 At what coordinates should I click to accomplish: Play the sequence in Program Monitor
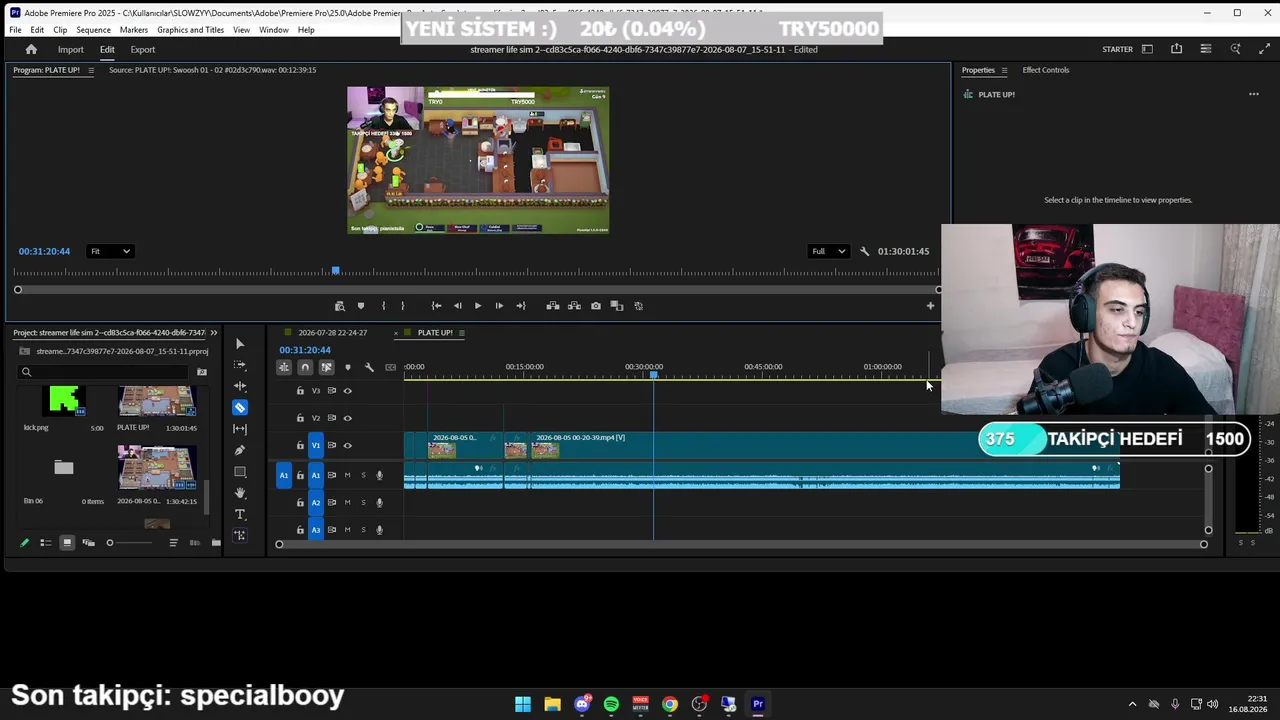point(478,306)
